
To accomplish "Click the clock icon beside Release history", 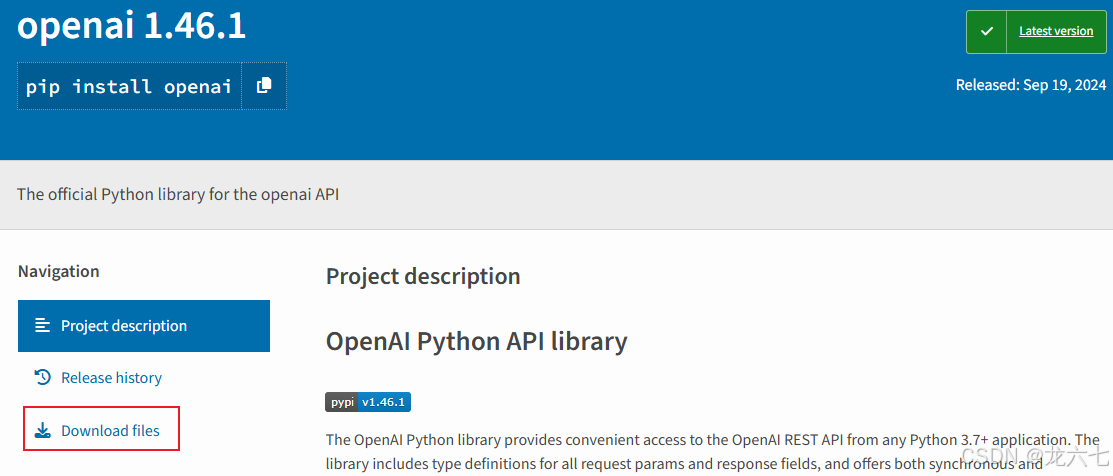I will (43, 377).
